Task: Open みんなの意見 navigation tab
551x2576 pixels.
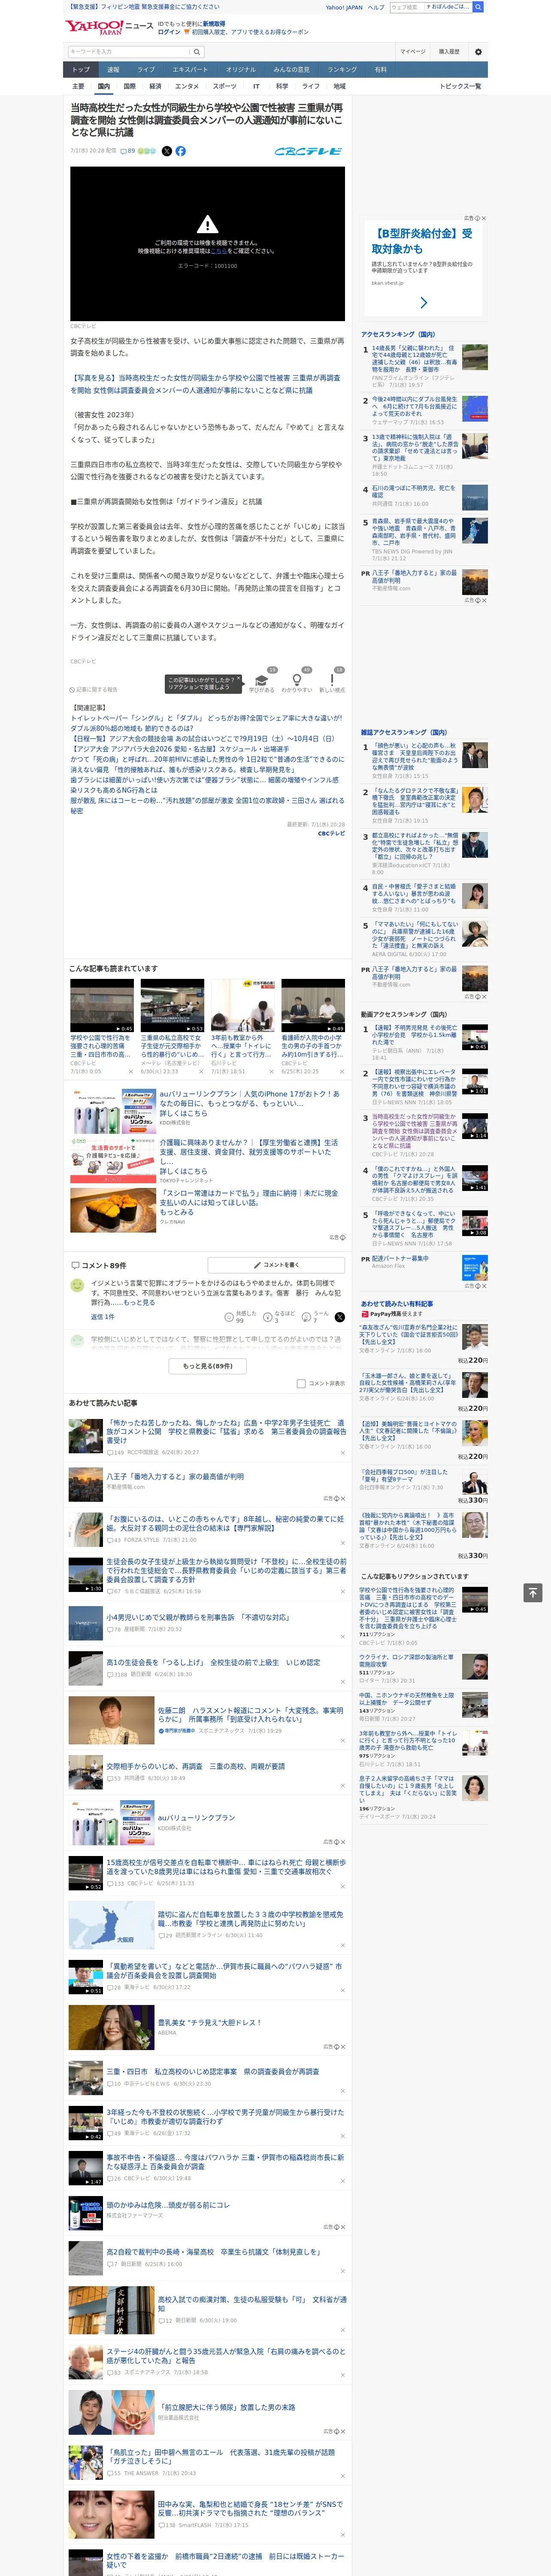Action: (291, 69)
